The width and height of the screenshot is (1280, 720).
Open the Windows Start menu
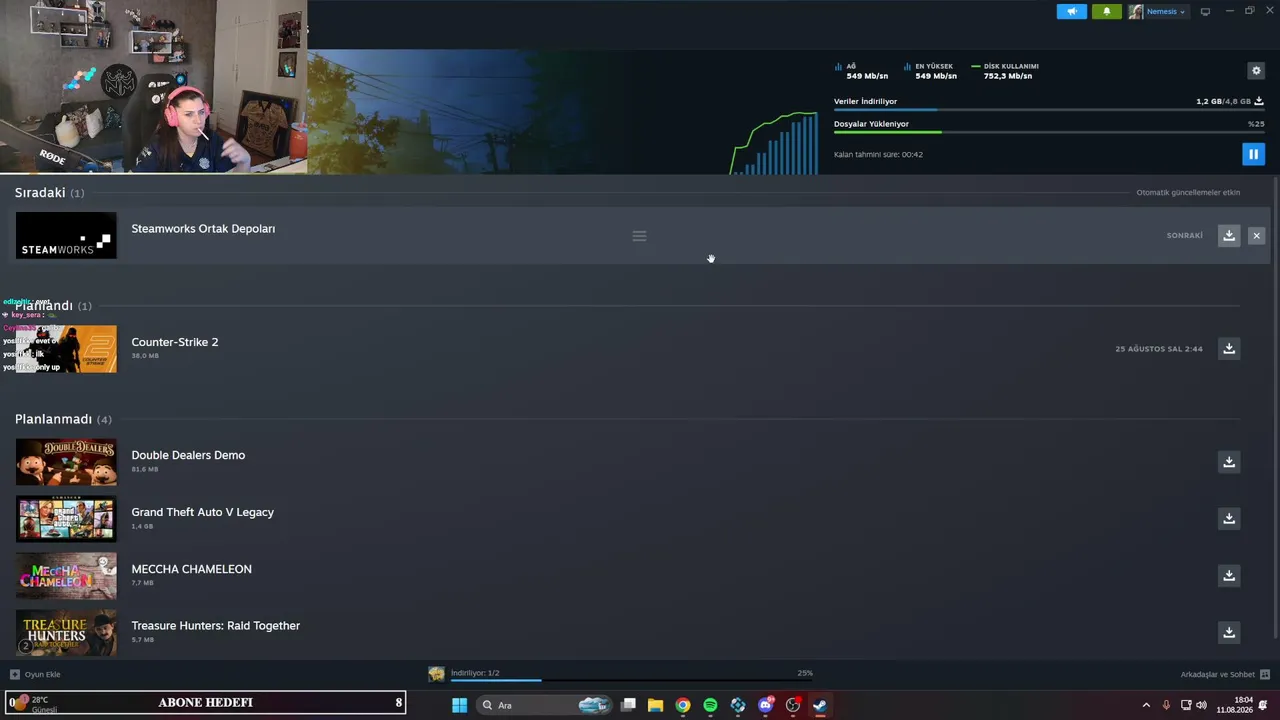[x=459, y=705]
